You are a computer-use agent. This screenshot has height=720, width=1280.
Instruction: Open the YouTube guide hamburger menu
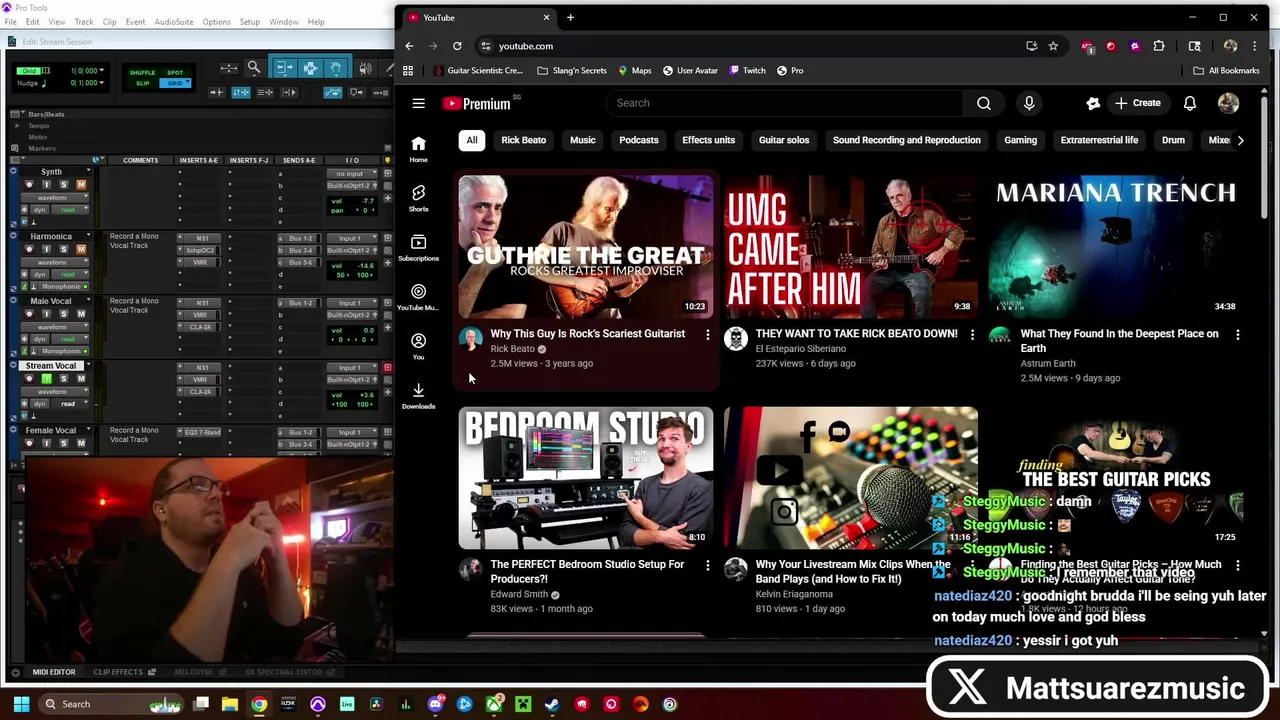(418, 103)
